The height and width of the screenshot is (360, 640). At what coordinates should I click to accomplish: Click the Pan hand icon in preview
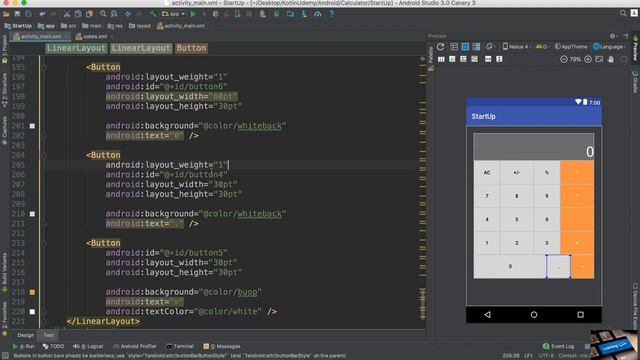click(611, 59)
